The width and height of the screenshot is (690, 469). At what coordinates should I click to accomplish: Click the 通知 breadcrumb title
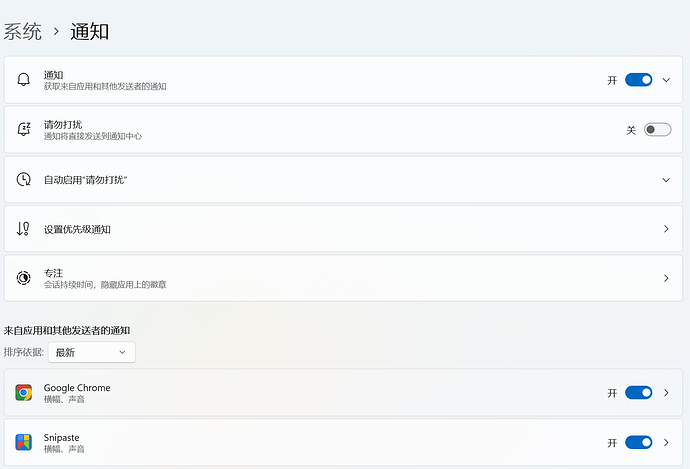click(x=89, y=32)
